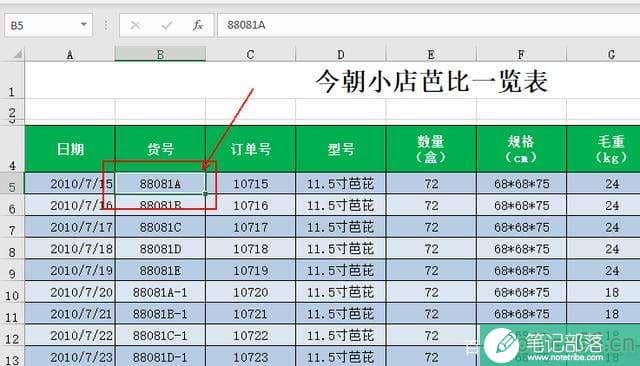Viewport: 640px width, 366px height.
Task: Click the formula bar containing 88081A
Action: coord(429,25)
